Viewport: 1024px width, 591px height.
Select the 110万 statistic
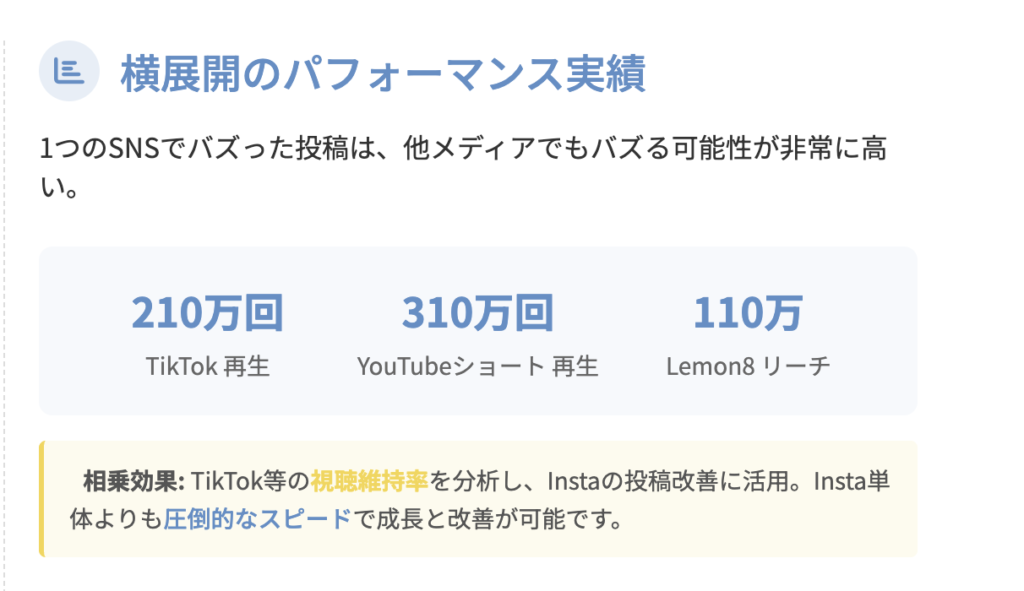pos(748,313)
